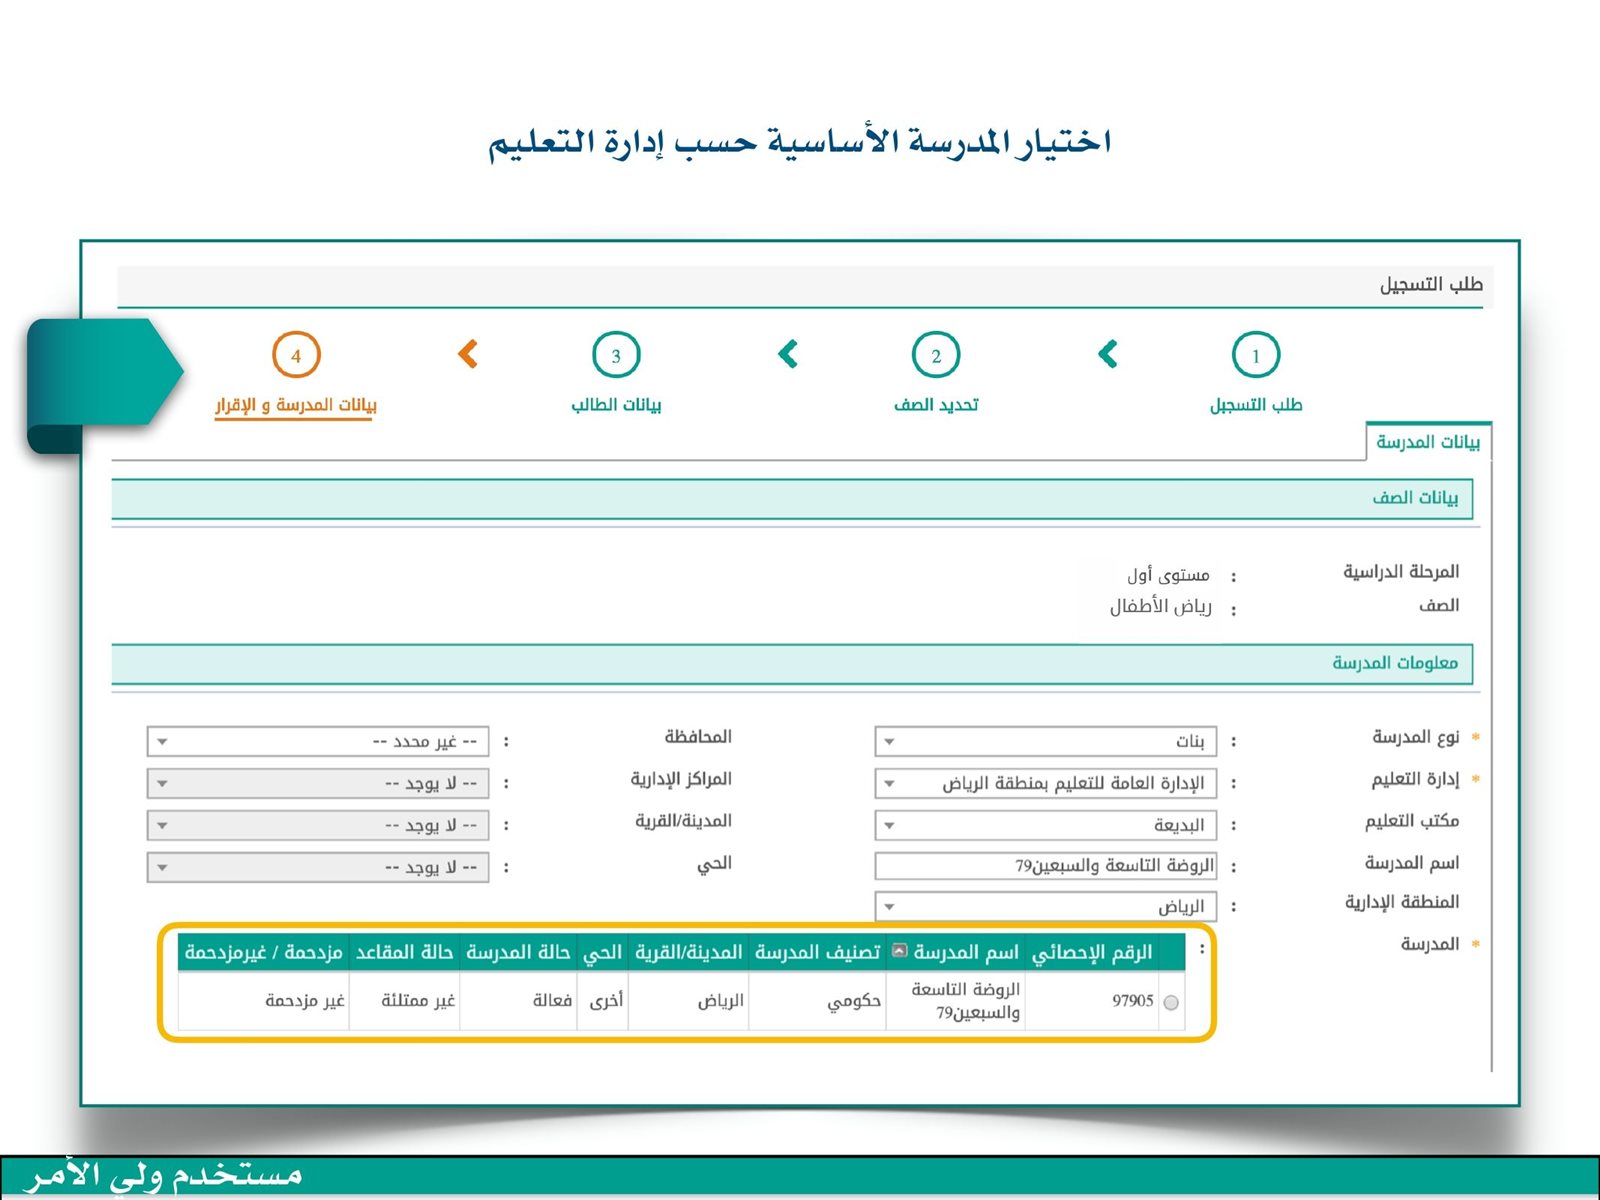
Task: Click the طلب التسجيل step label
Action: (1256, 405)
